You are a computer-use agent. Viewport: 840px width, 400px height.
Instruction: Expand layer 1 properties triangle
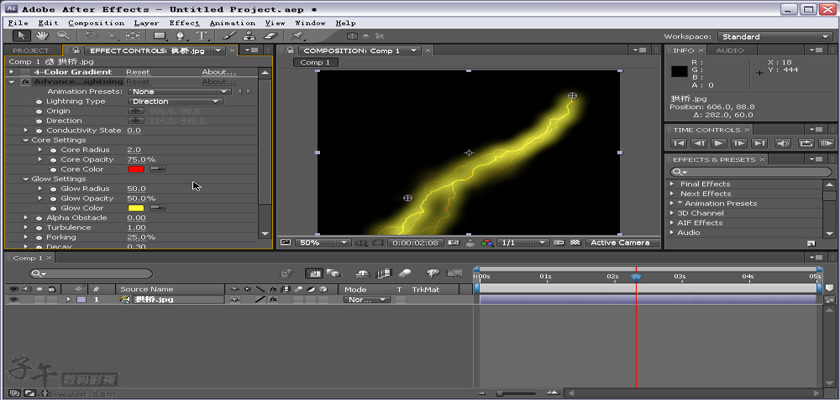click(x=68, y=300)
